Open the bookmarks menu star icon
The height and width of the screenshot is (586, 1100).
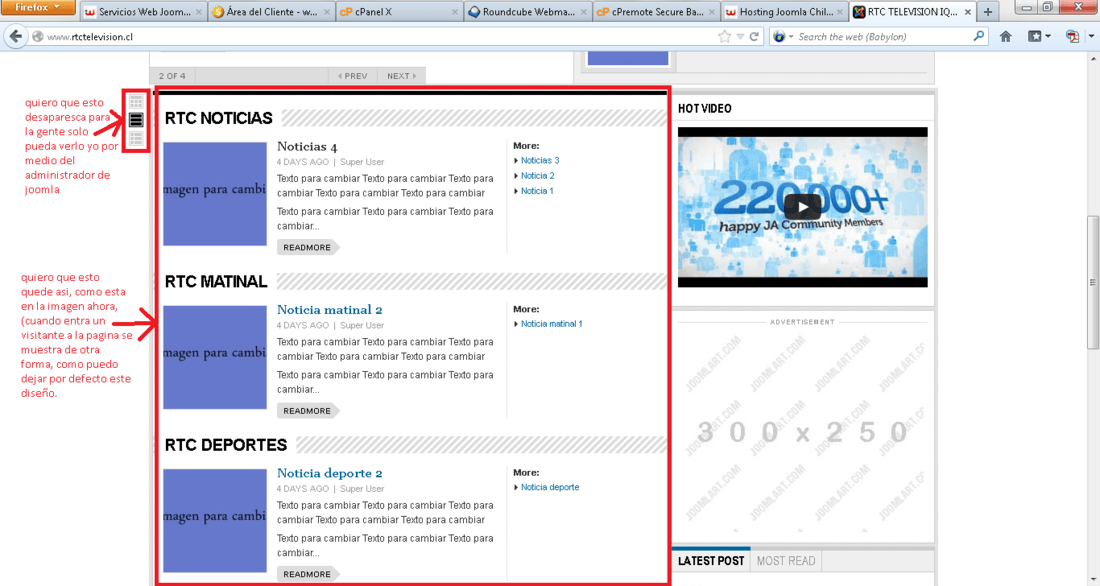point(1035,36)
